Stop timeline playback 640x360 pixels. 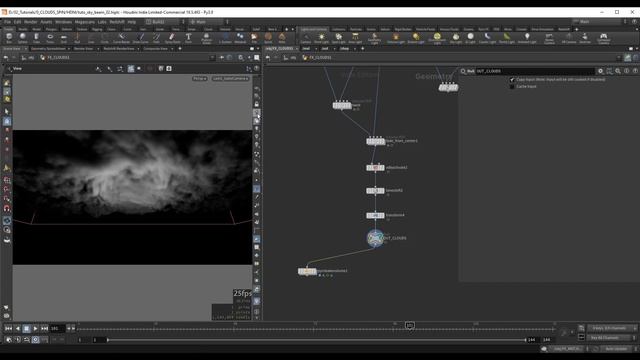27,328
